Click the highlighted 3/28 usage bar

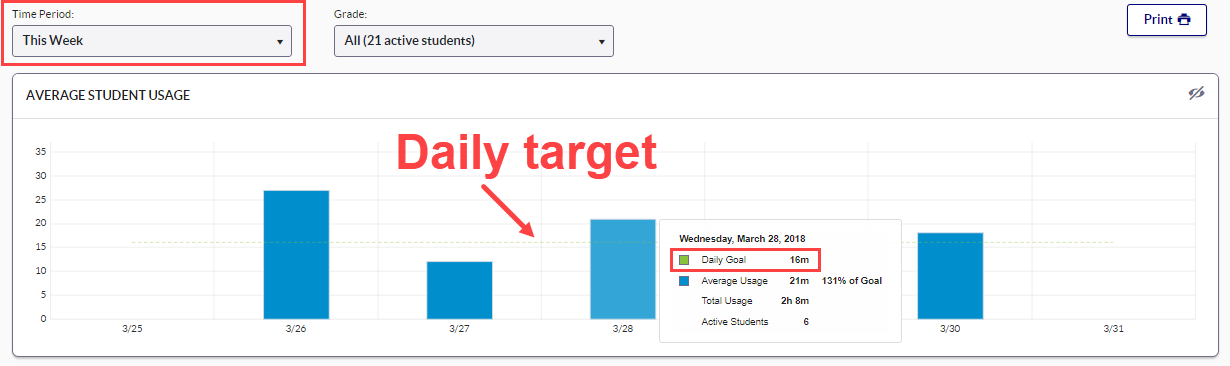coord(624,269)
